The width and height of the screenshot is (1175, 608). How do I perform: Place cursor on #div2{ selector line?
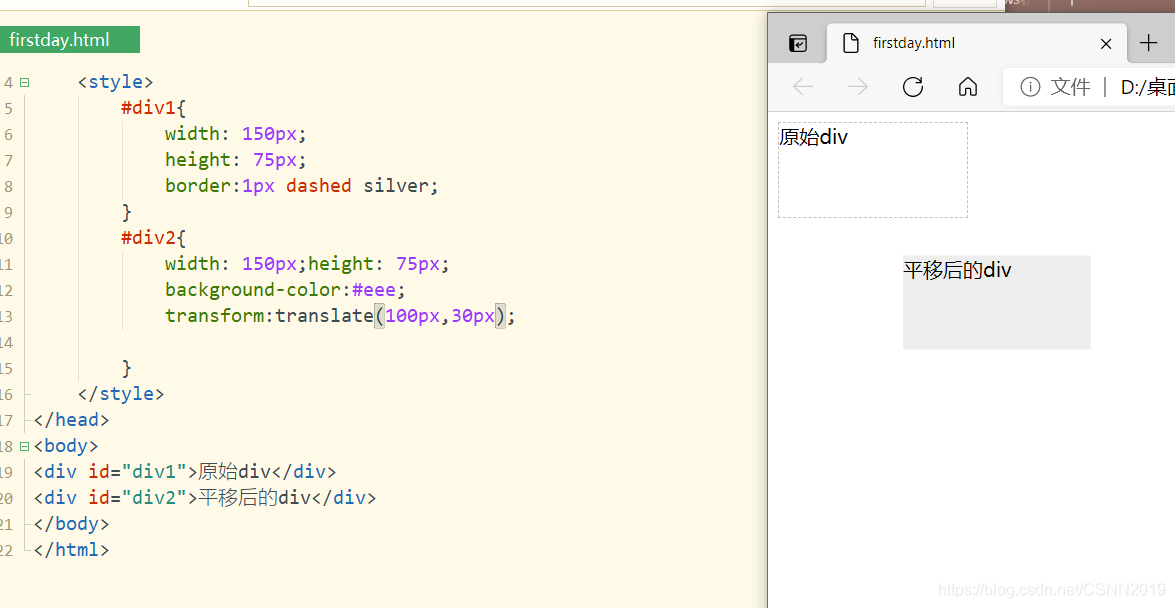point(154,238)
